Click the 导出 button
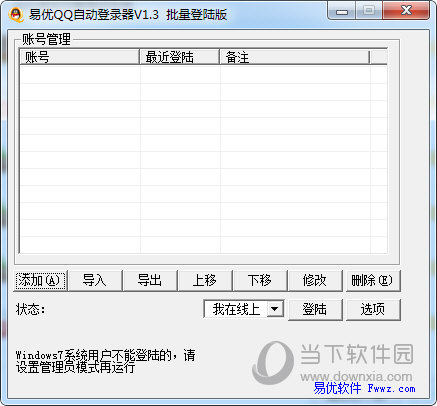This screenshot has width=437, height=406. click(150, 280)
